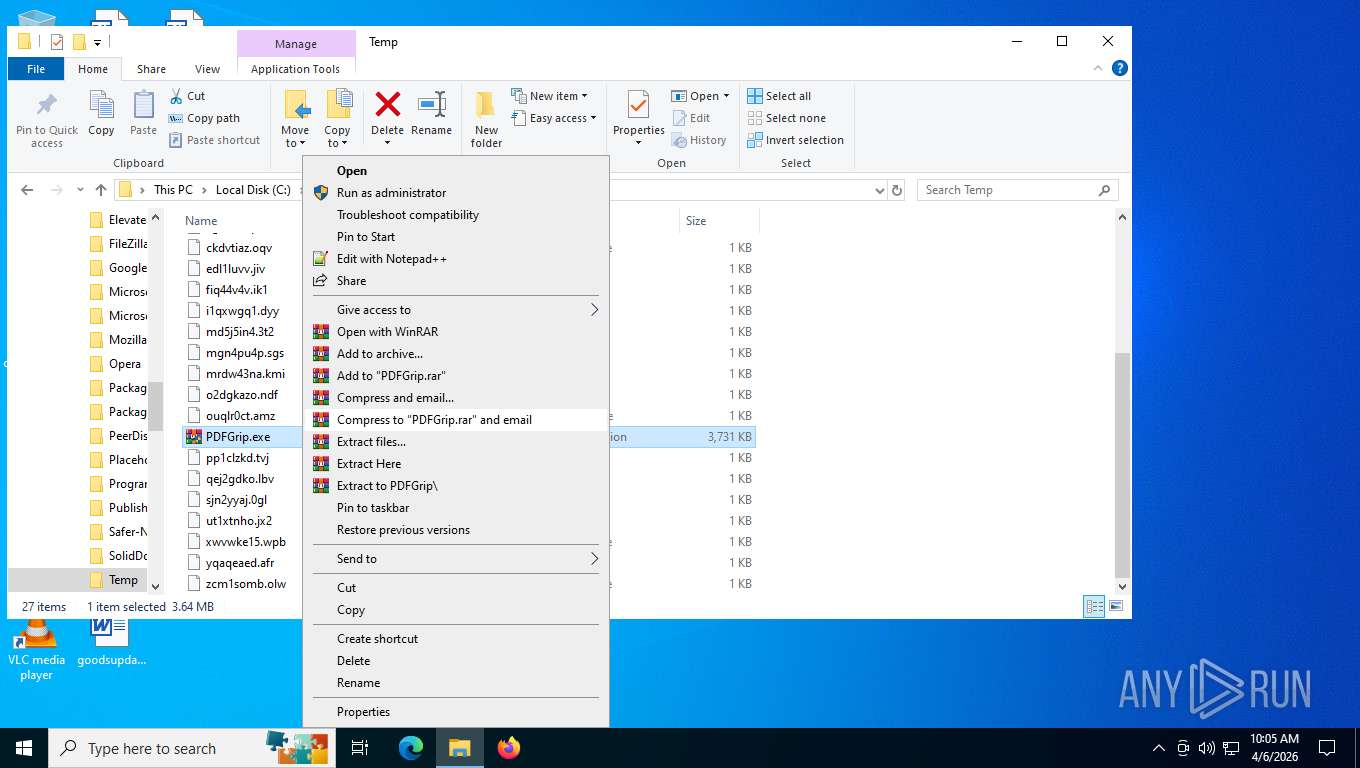Open the New item dropdown
The height and width of the screenshot is (768, 1360).
(x=549, y=96)
